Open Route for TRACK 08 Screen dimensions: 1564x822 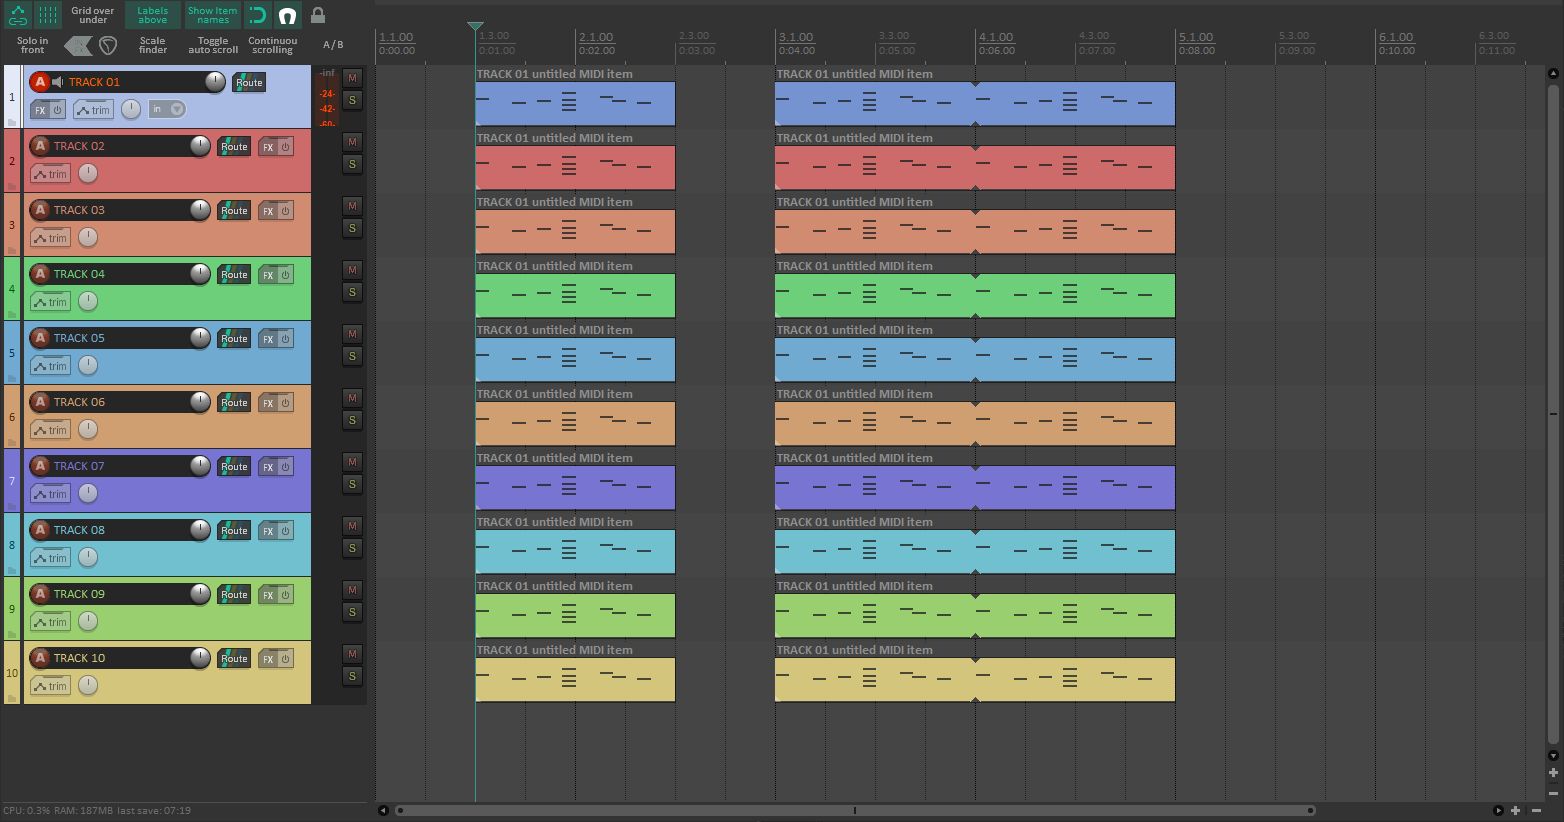234,531
